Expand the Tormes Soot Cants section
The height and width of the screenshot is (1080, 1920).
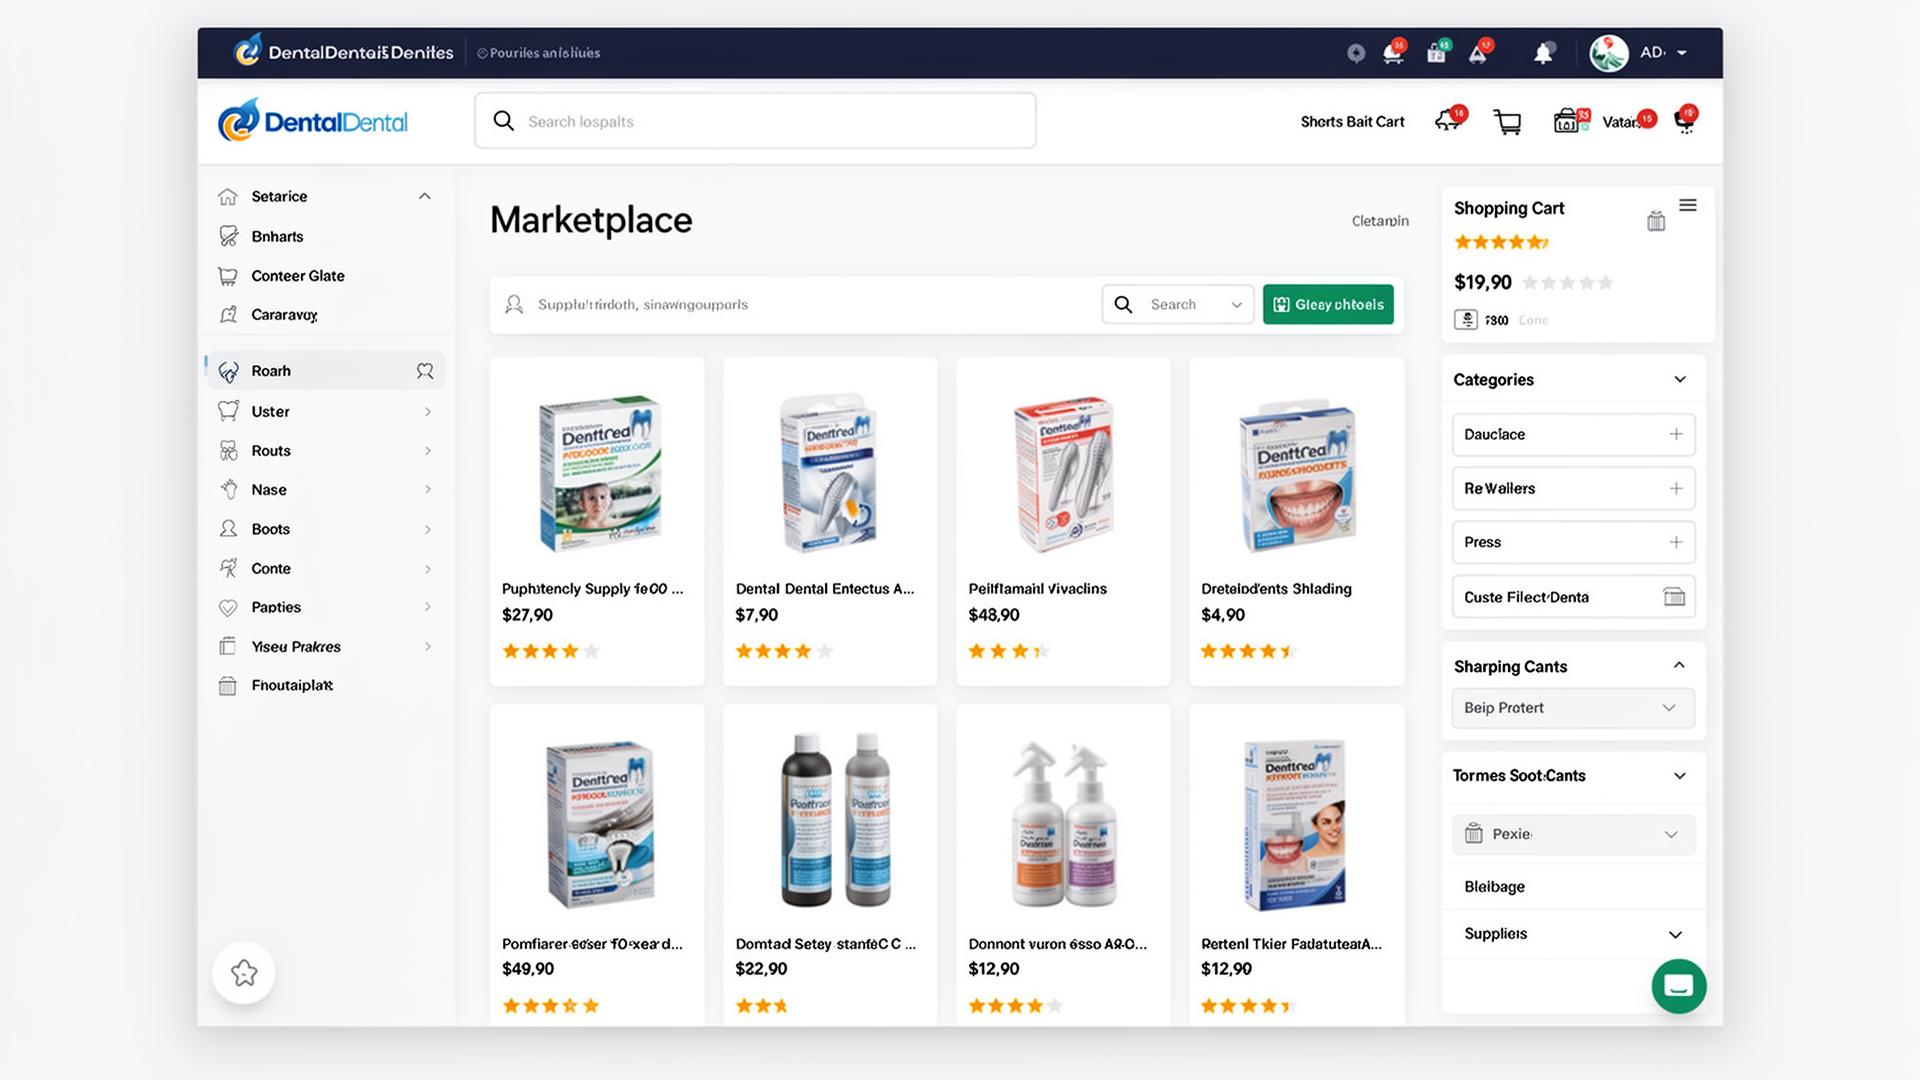[x=1680, y=776]
